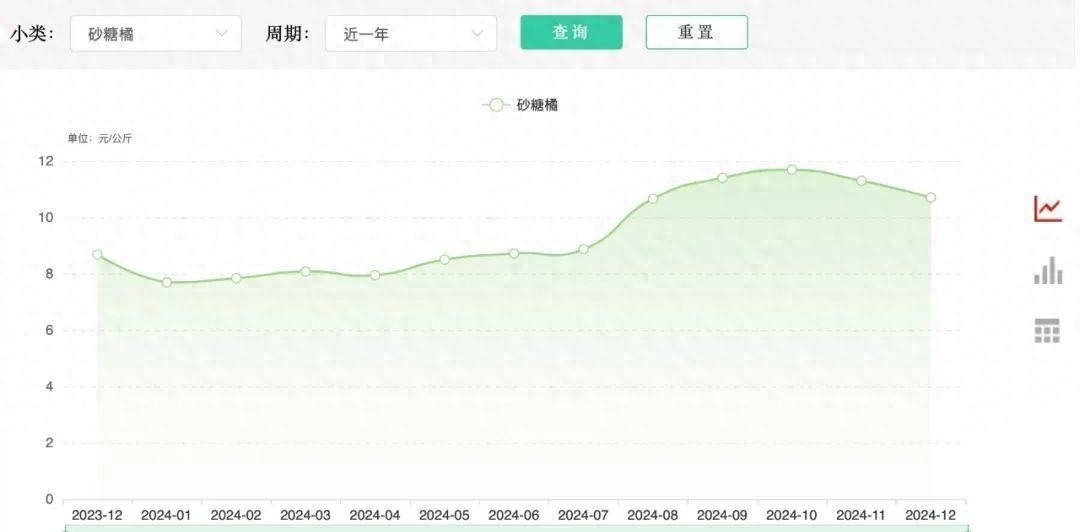1080x532 pixels.
Task: Click the 2024-11 data point
Action: tap(861, 181)
